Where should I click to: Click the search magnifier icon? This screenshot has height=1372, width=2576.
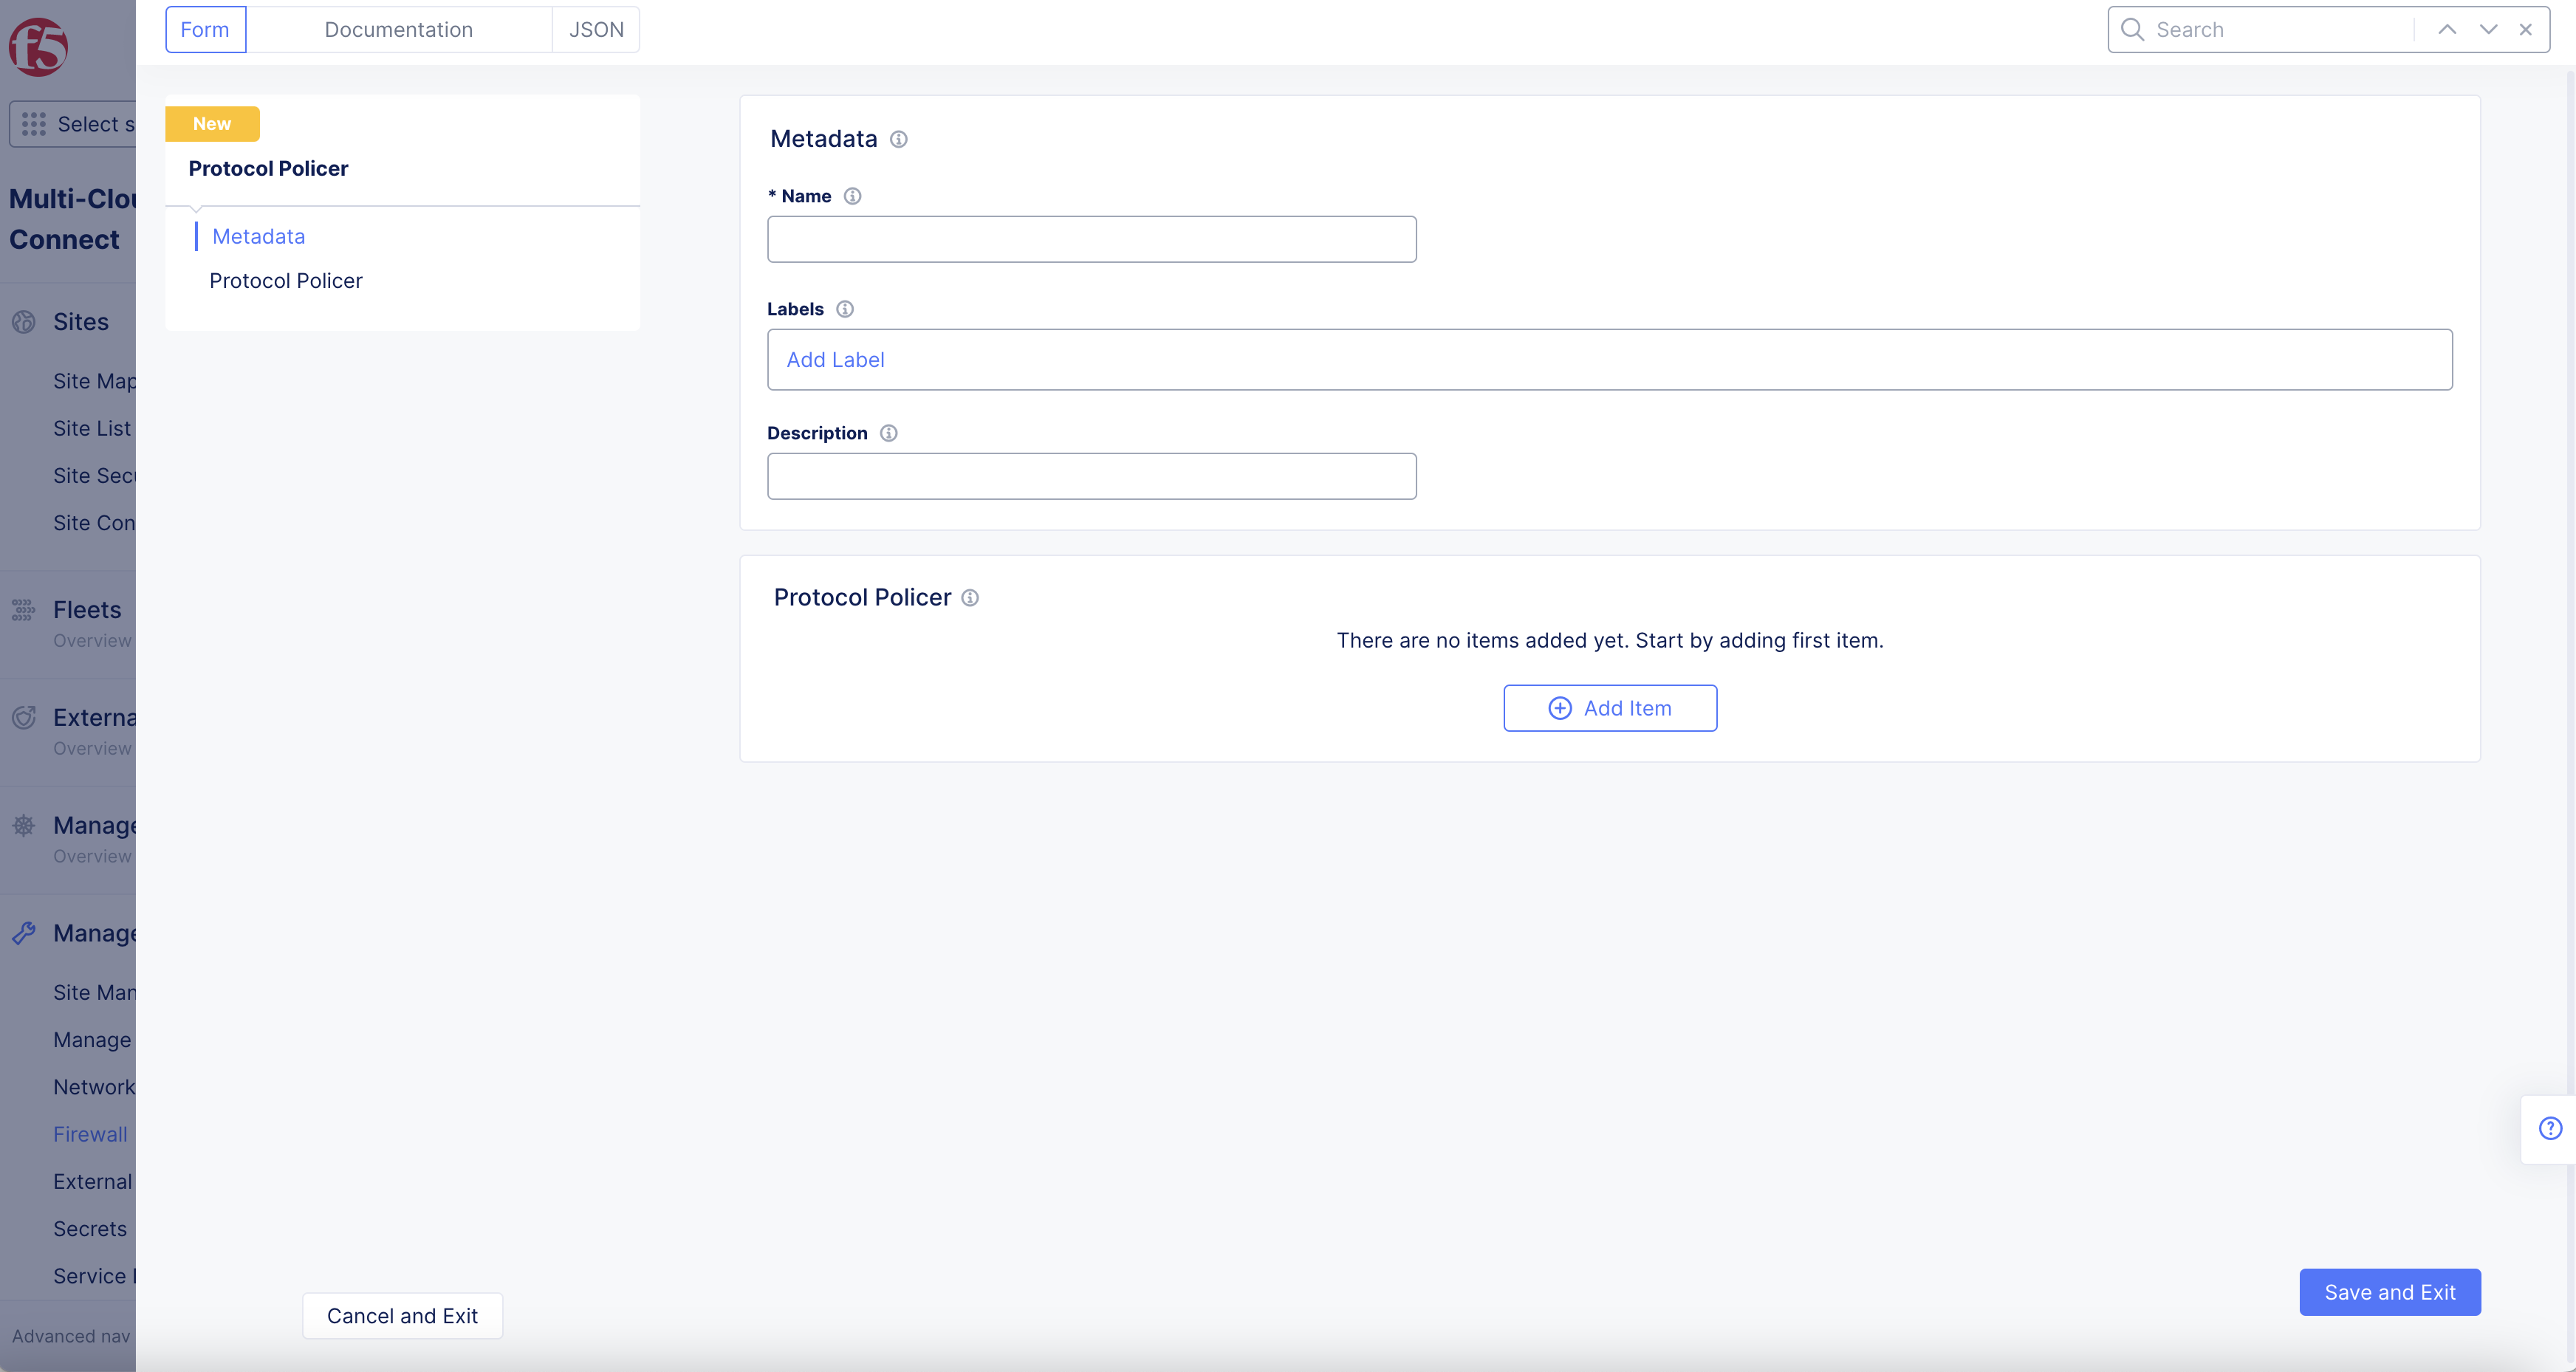click(x=2132, y=29)
